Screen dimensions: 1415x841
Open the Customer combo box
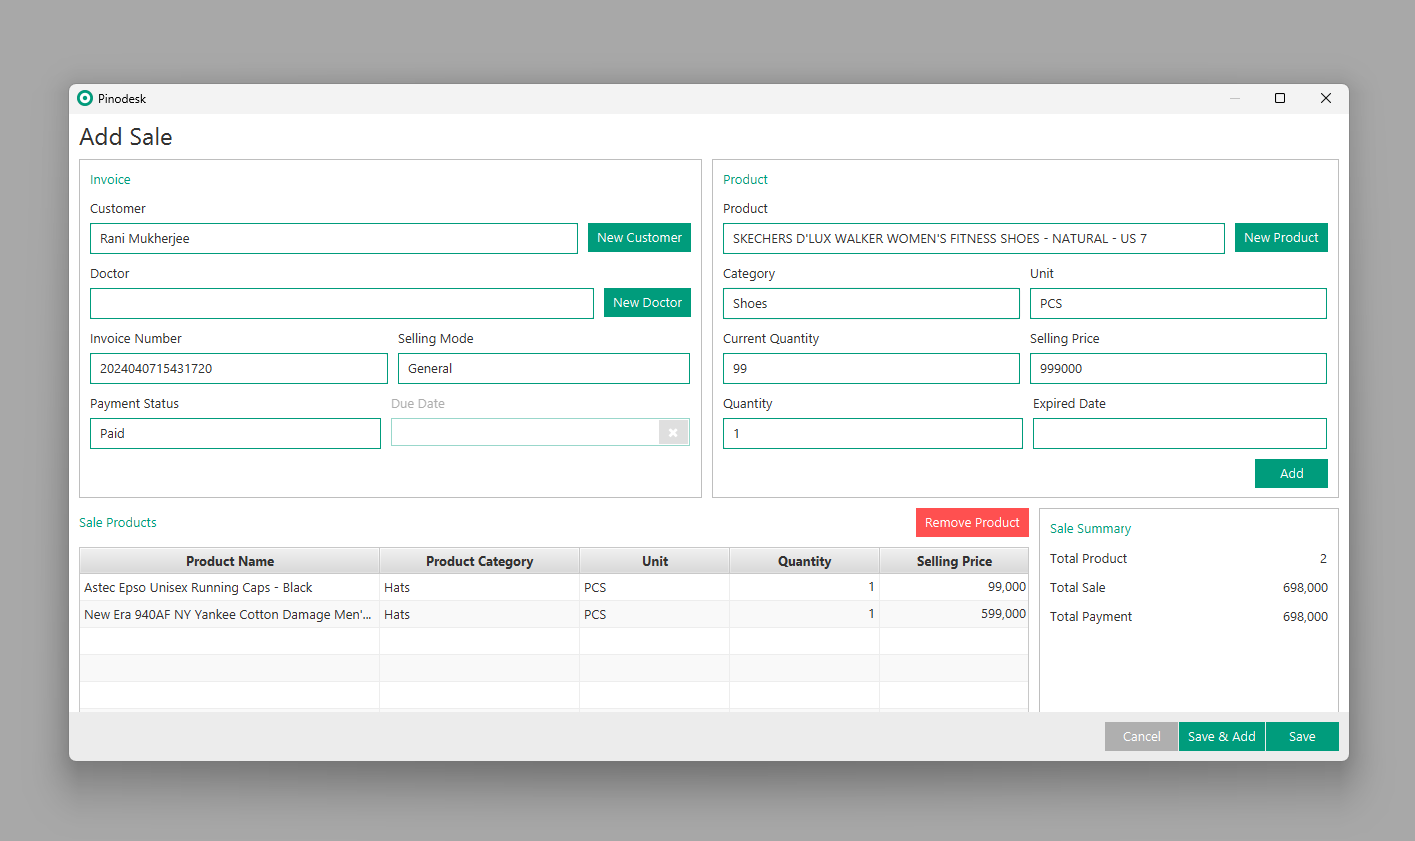(333, 239)
